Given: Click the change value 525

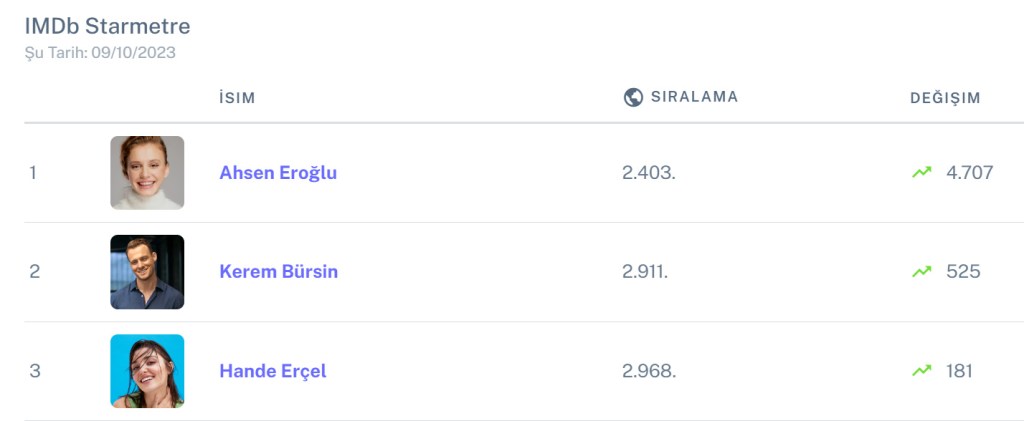Looking at the screenshot, I should (963, 271).
